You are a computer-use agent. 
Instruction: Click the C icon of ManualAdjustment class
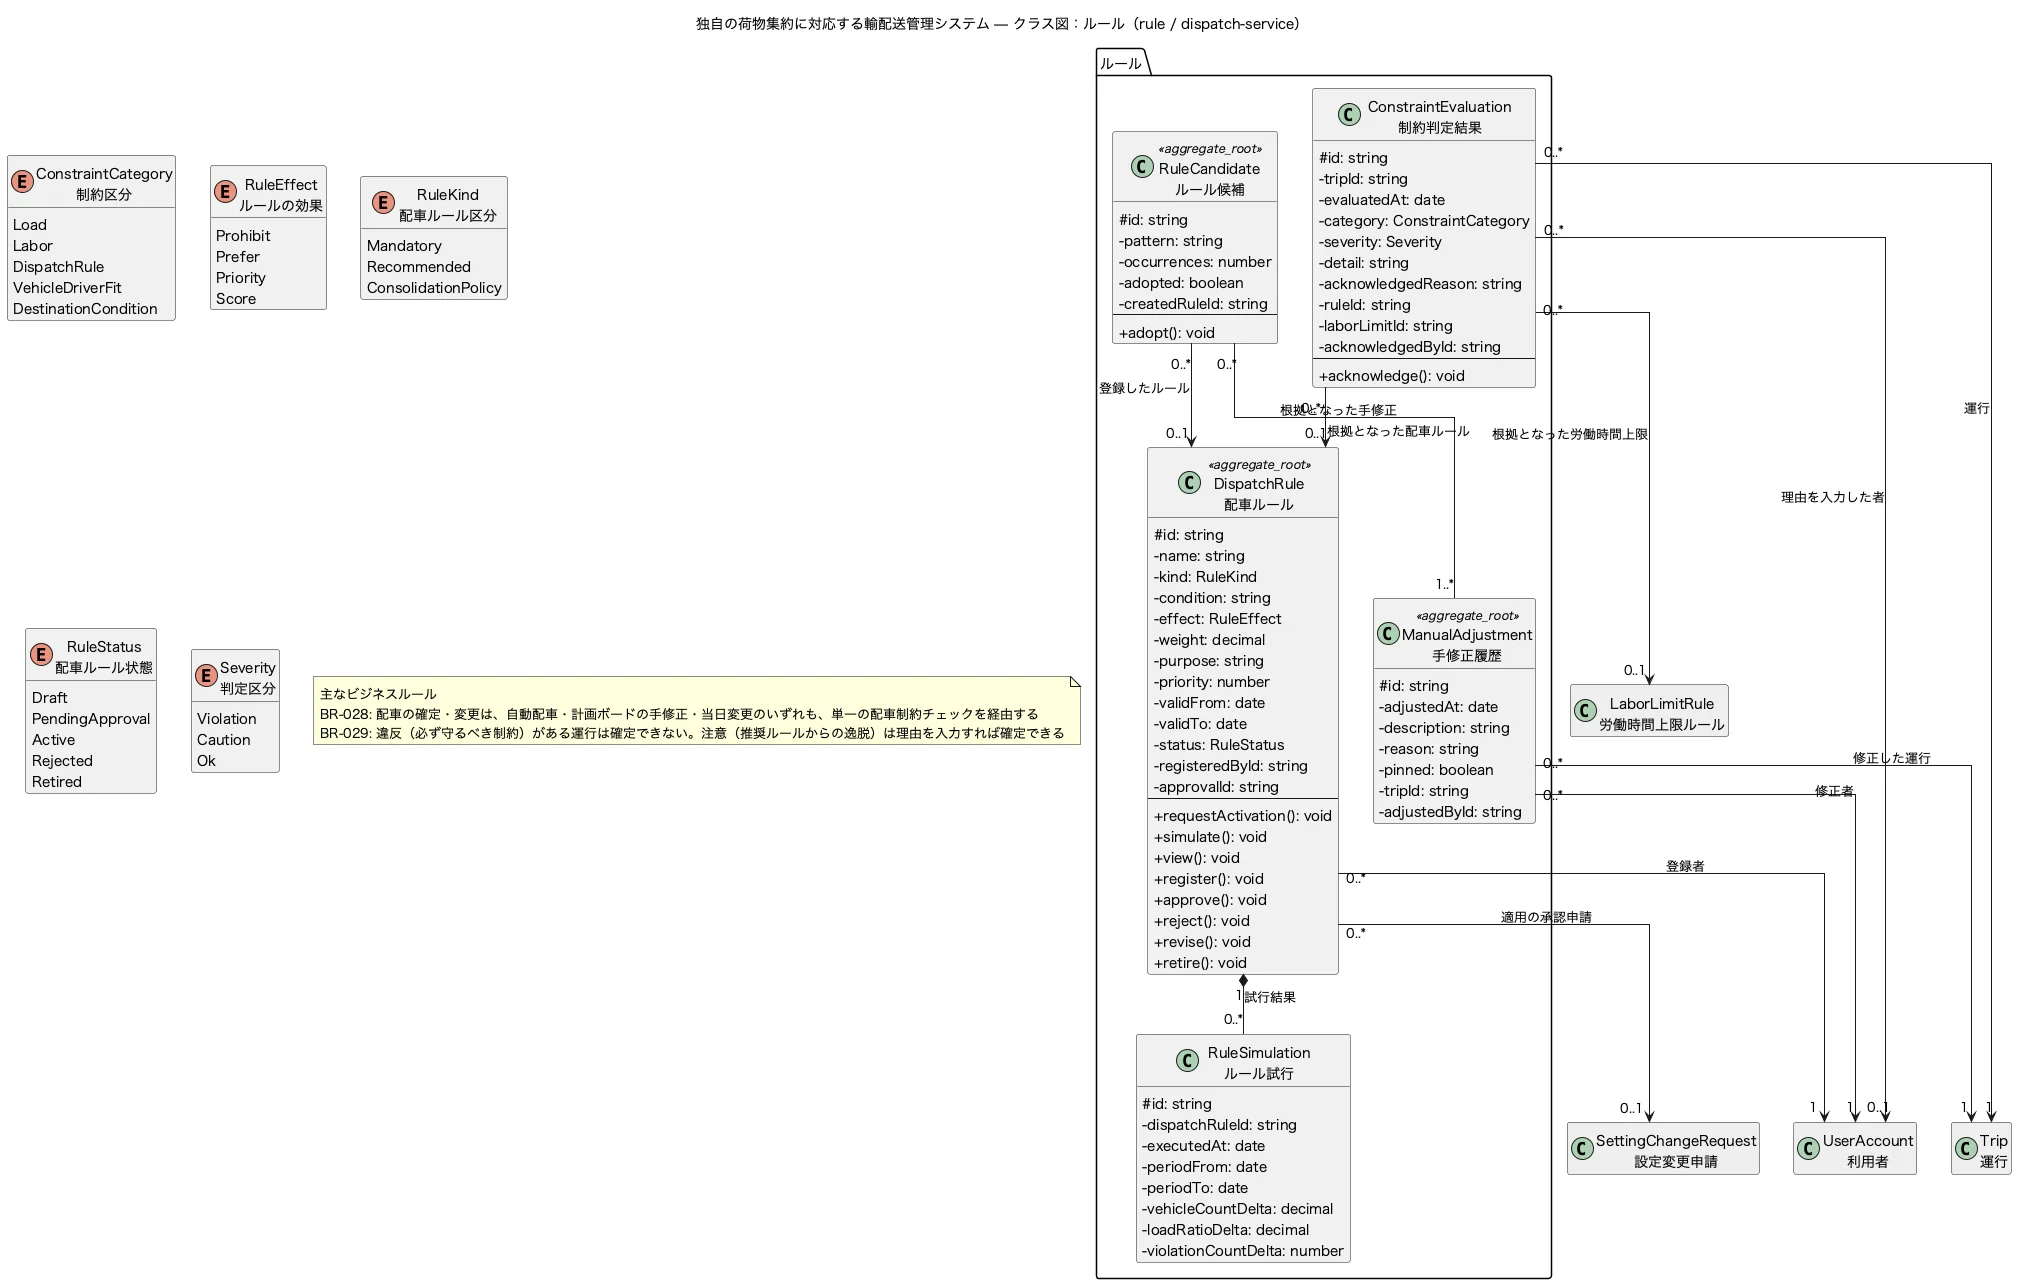click(1388, 634)
